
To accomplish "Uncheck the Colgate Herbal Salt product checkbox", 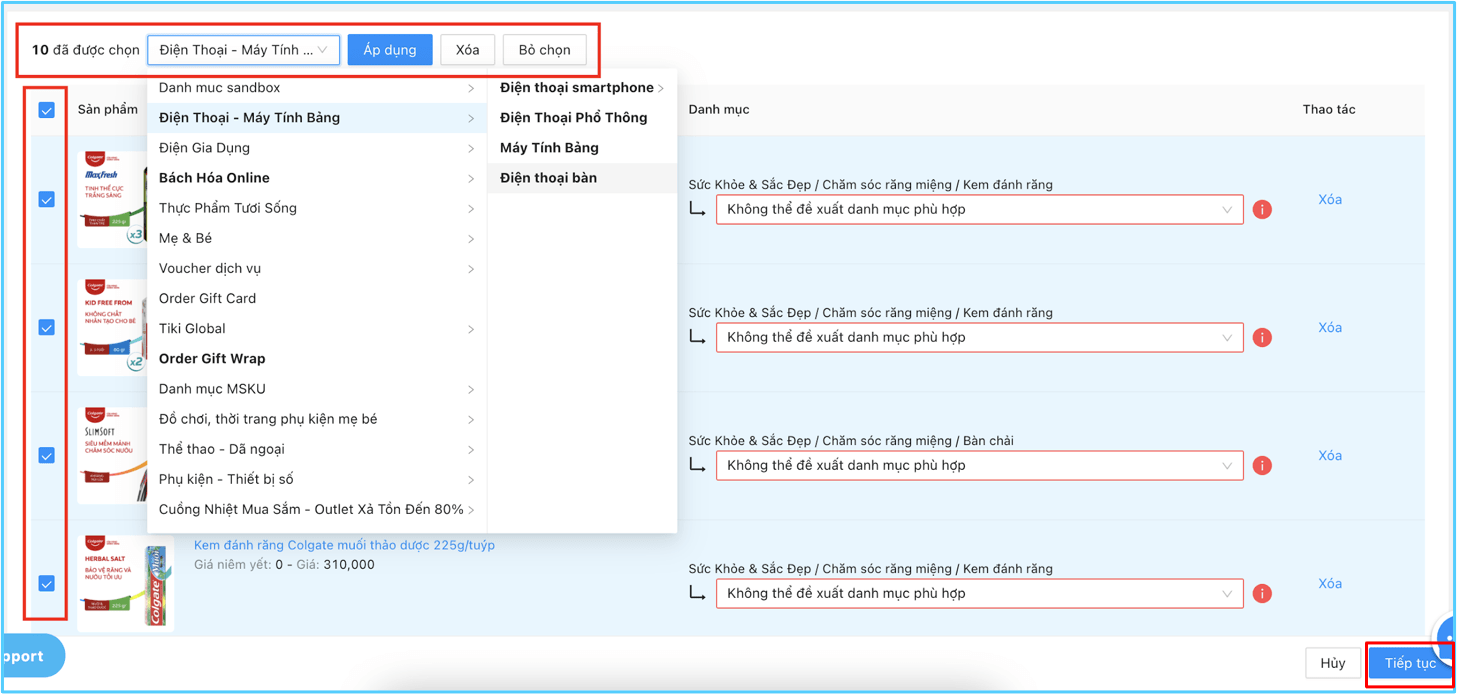I will (47, 583).
